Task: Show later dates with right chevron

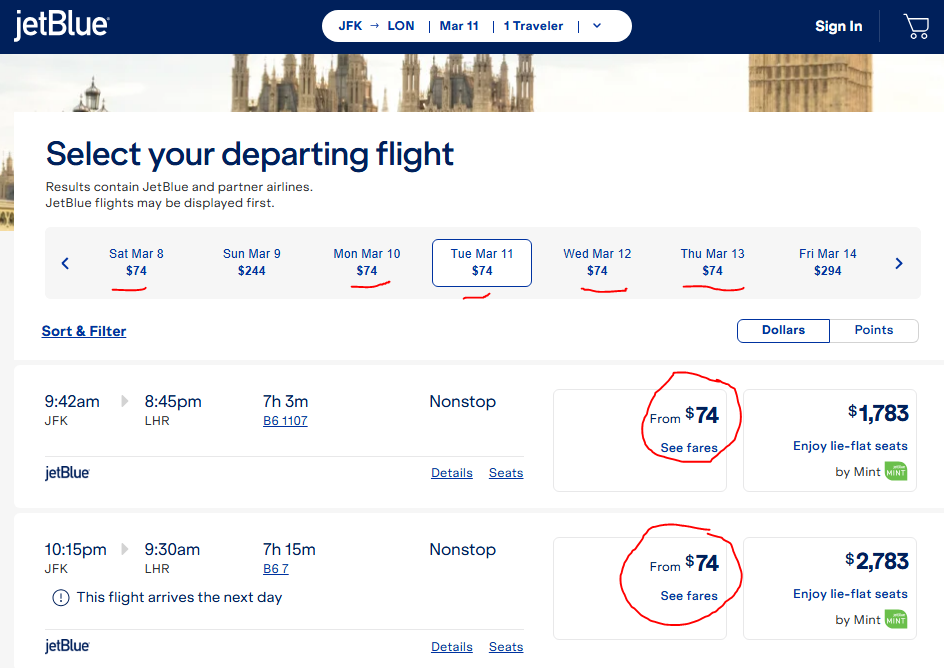Action: pos(899,263)
